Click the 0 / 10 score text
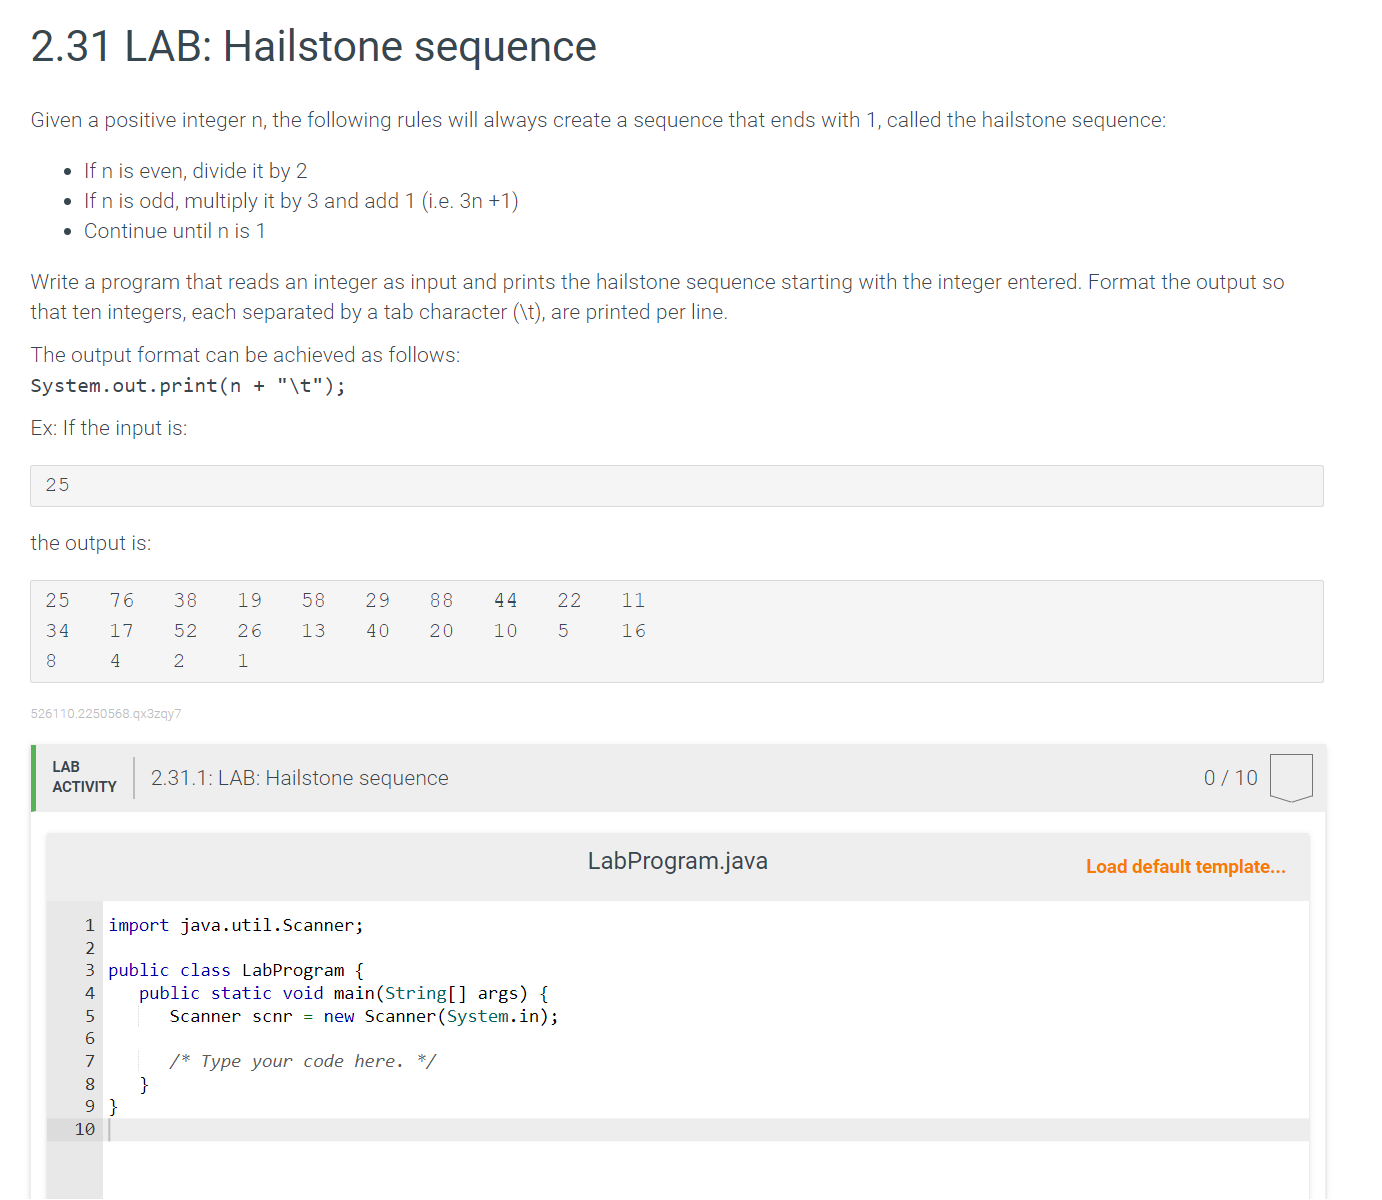1382x1200 pixels. tap(1229, 777)
